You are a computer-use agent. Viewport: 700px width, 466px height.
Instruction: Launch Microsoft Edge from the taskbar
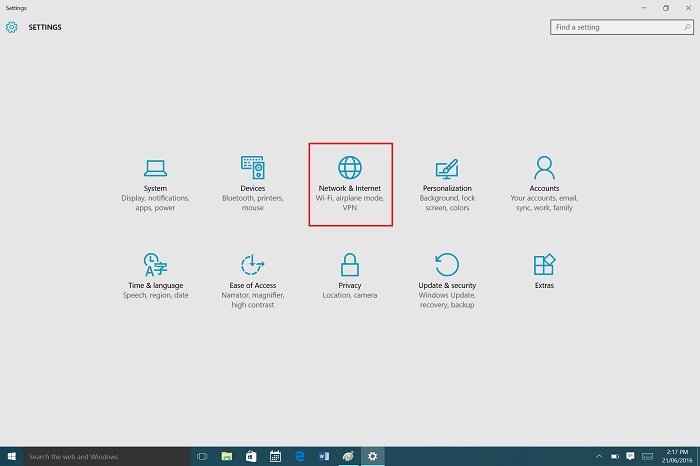(x=300, y=456)
